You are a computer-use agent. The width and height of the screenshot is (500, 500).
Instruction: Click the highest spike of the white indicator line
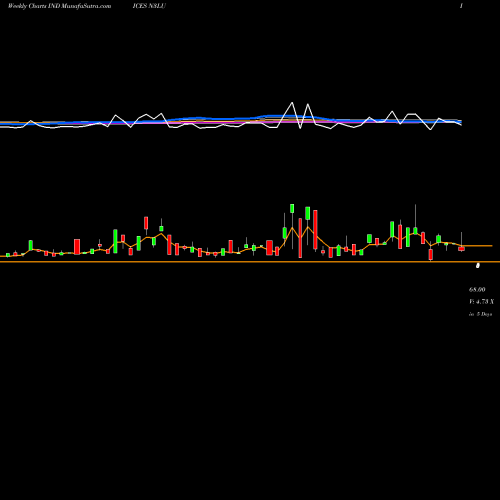coord(292,103)
